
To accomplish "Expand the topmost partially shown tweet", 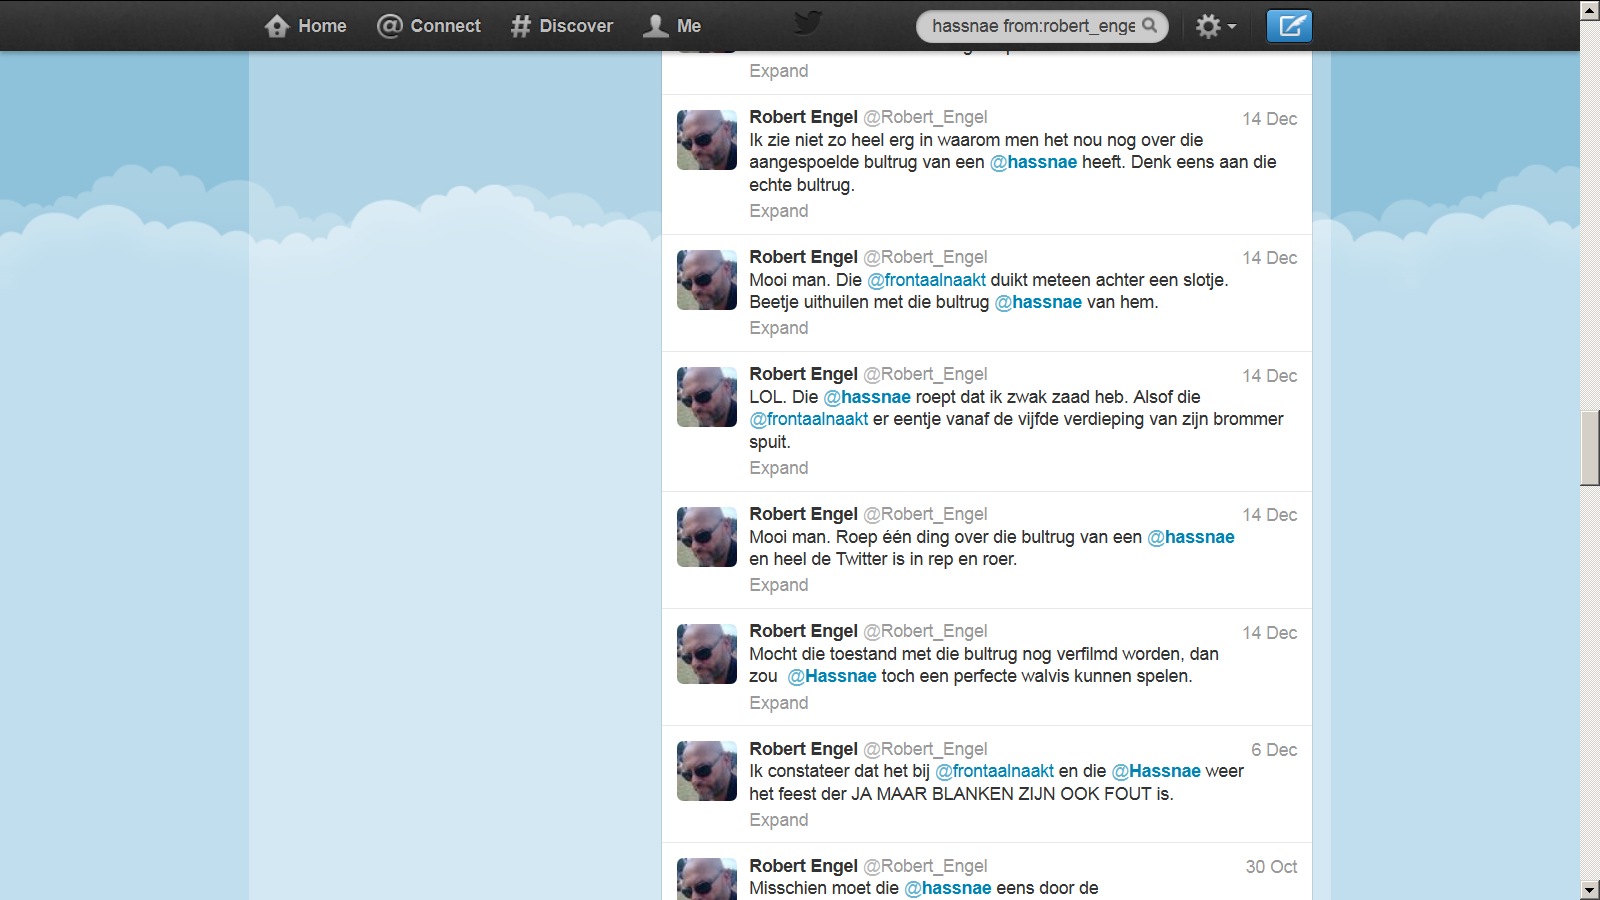I will [779, 71].
